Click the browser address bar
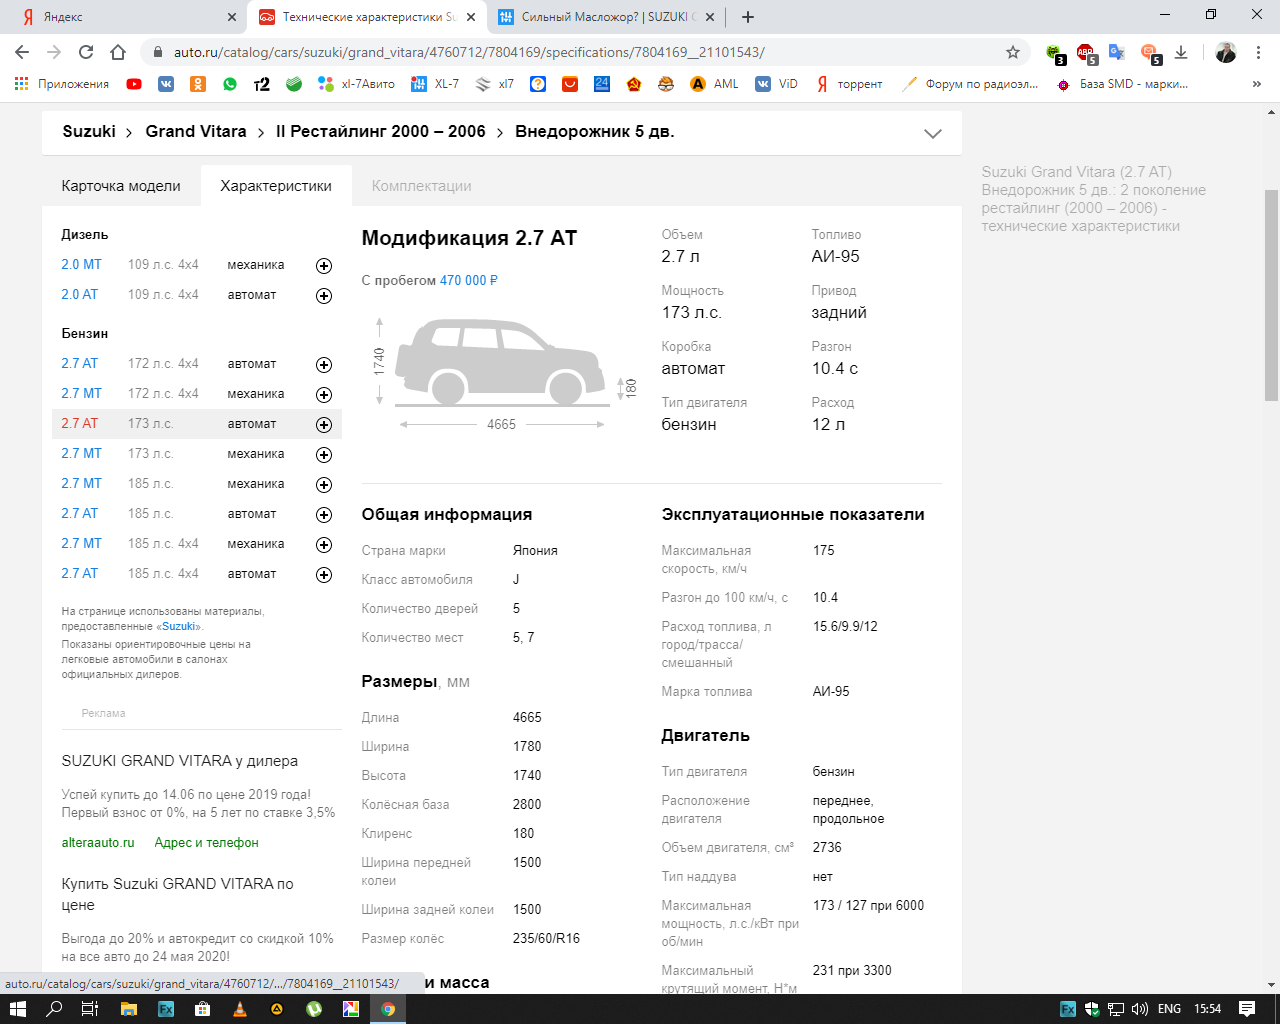Image resolution: width=1280 pixels, height=1024 pixels. [580, 52]
